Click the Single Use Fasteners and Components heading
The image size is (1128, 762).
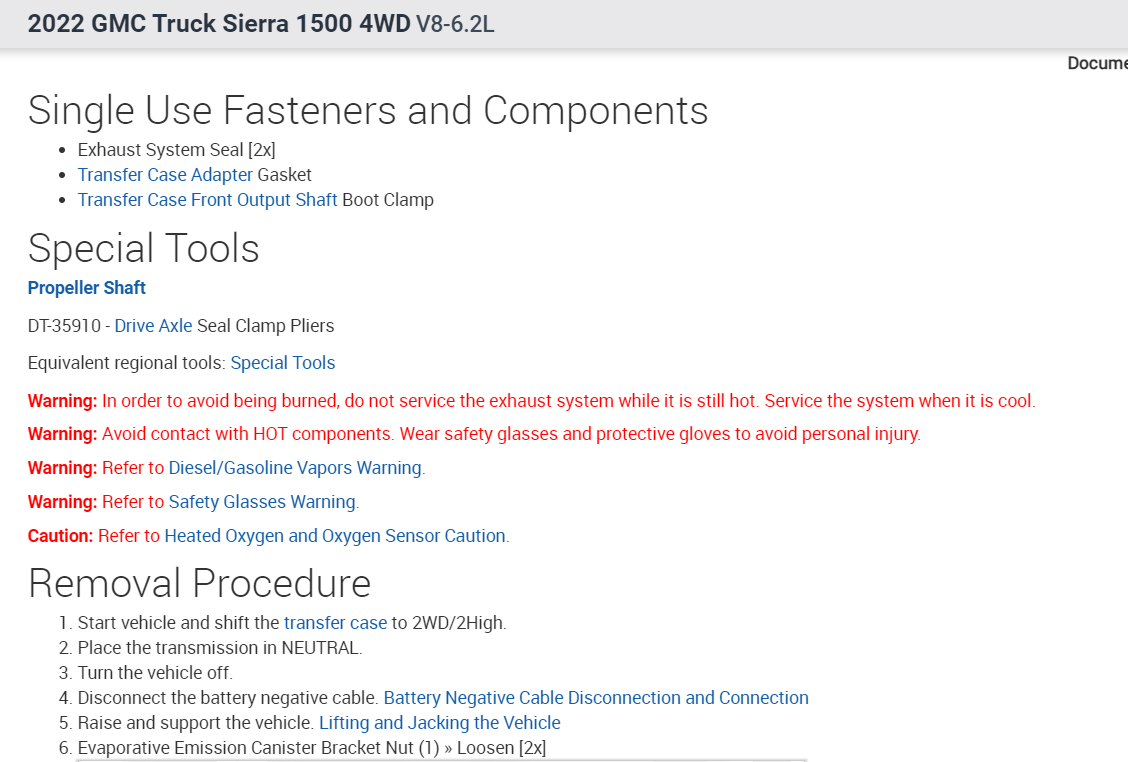pyautogui.click(x=368, y=110)
